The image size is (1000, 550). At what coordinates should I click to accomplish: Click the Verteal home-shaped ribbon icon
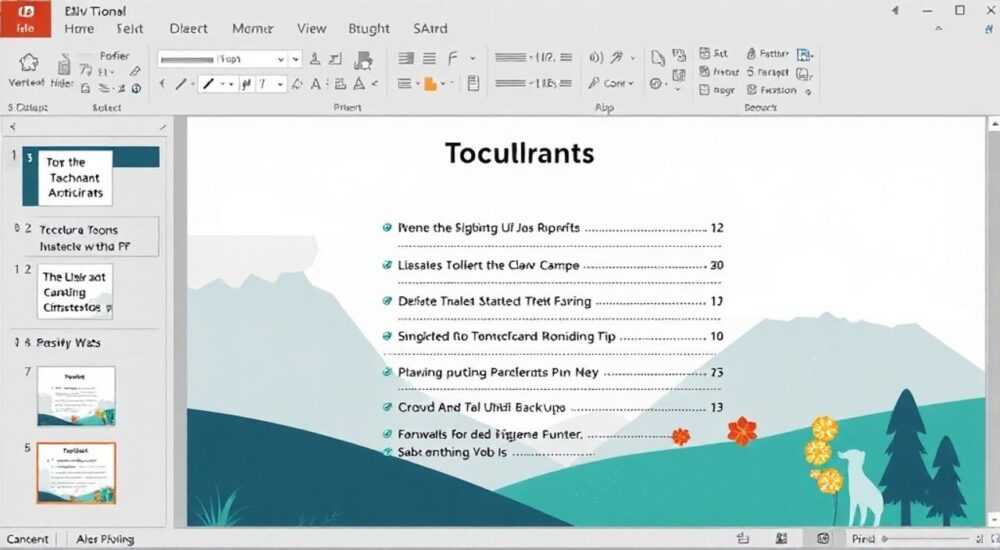[28, 63]
